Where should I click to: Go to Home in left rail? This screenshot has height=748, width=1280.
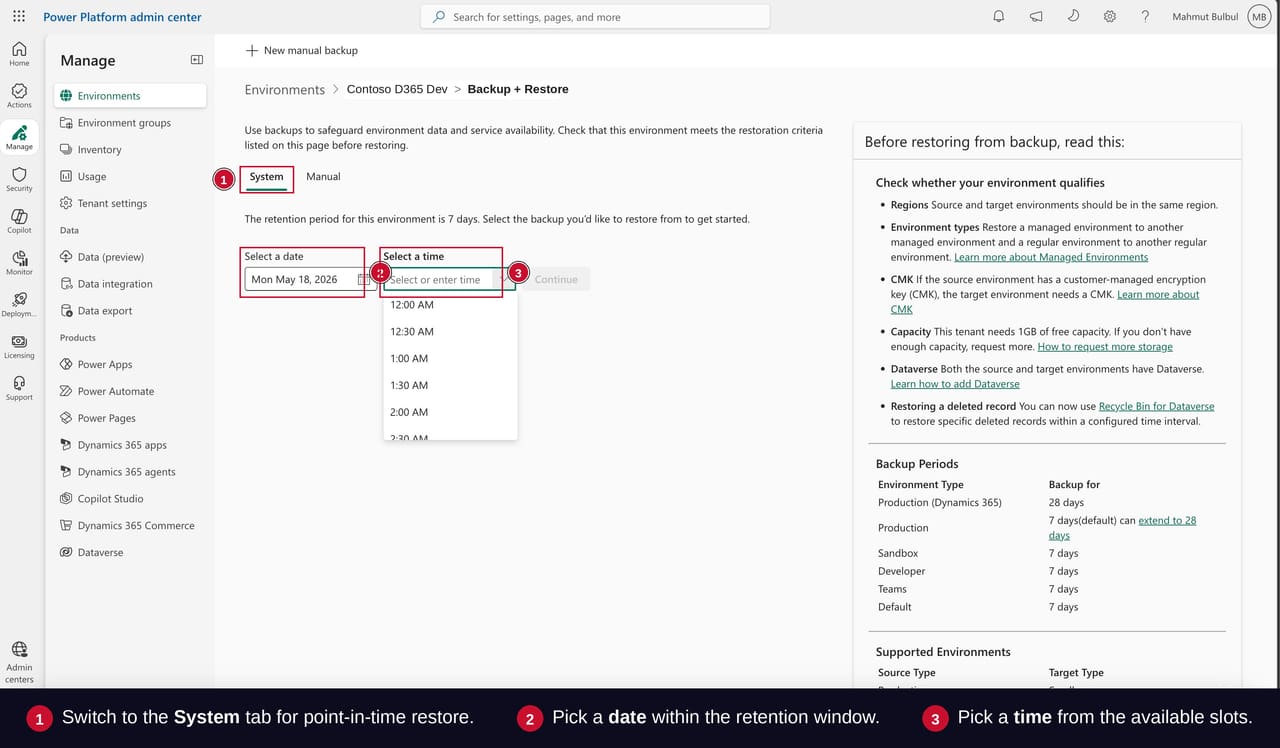(19, 54)
